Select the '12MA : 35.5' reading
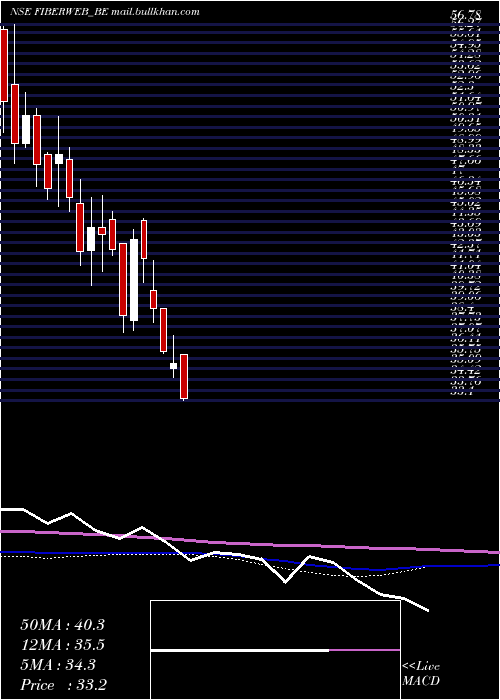This screenshot has width=500, height=700. pos(62,645)
